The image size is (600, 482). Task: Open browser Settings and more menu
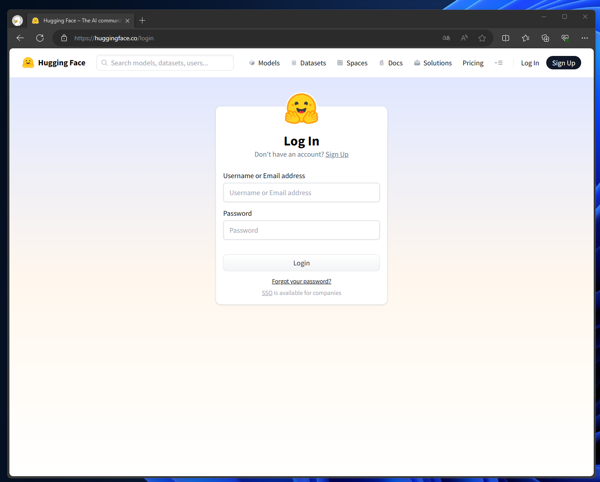click(584, 38)
